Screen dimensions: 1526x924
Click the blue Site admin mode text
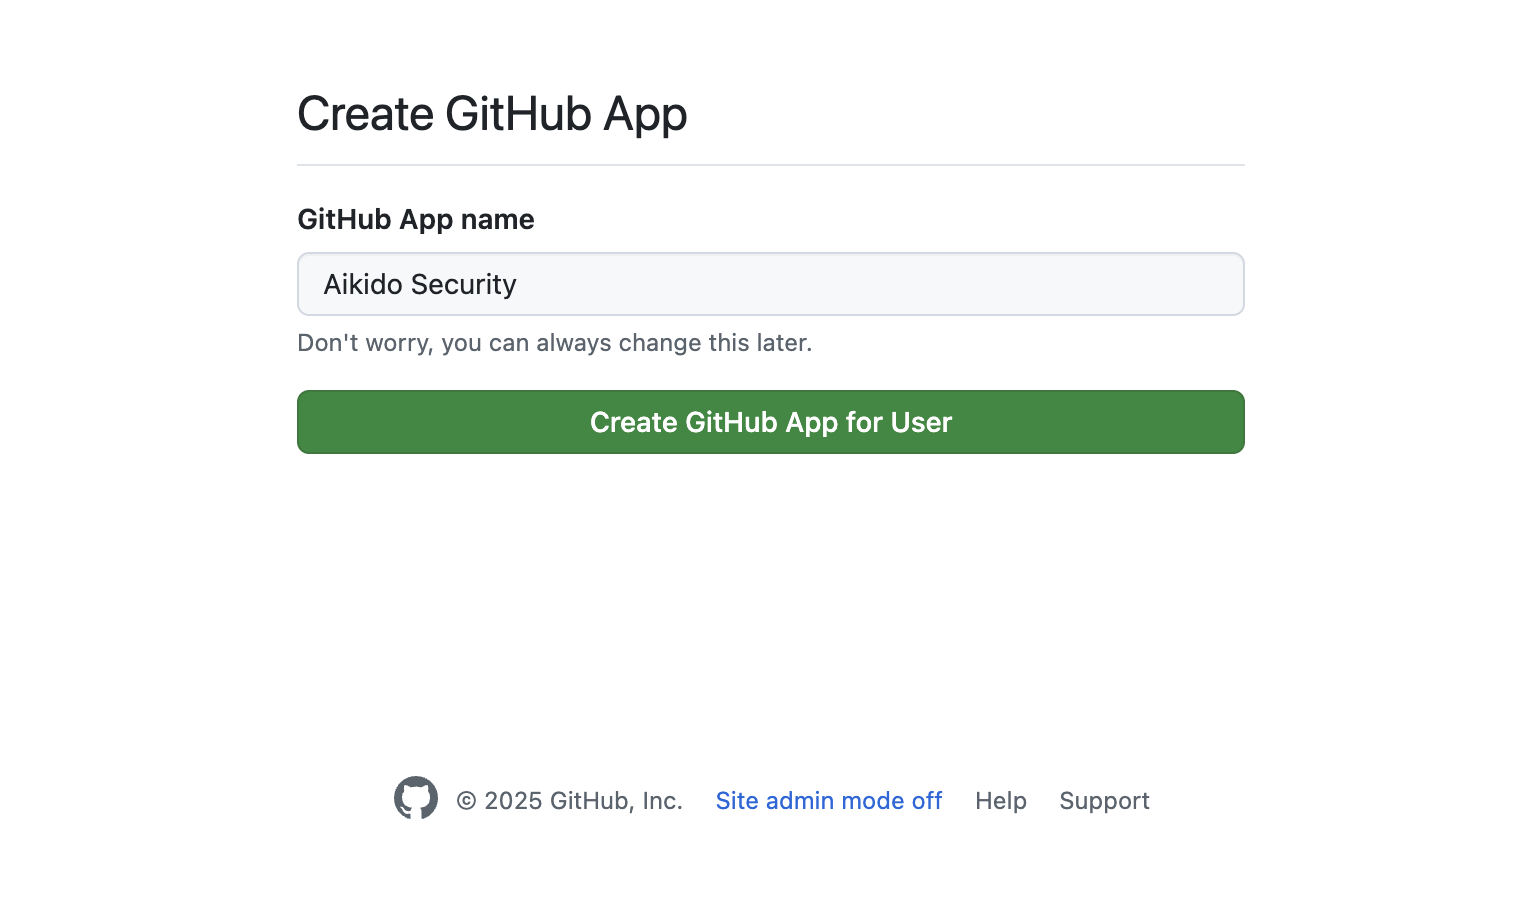click(828, 801)
